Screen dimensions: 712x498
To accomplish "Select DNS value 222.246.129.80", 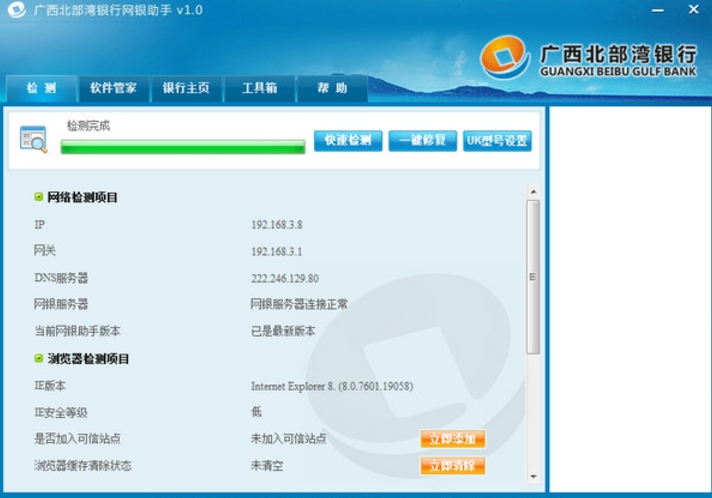I will pyautogui.click(x=285, y=278).
